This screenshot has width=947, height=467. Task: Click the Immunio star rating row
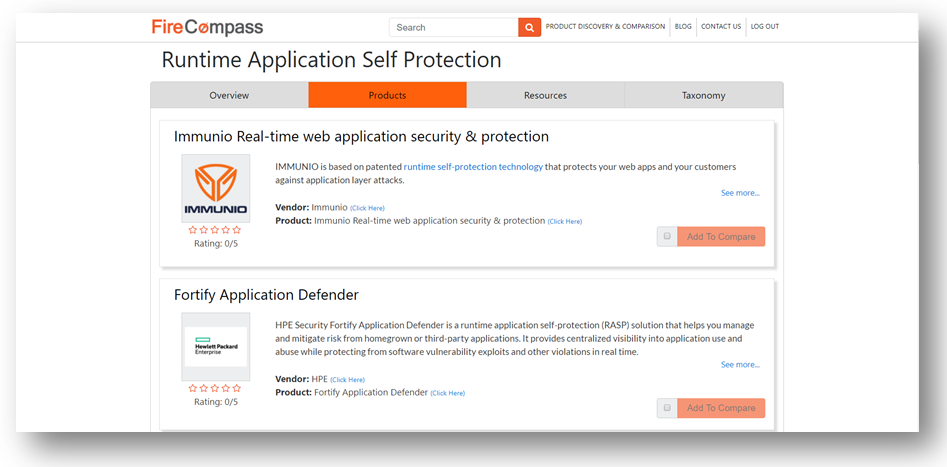(x=215, y=230)
